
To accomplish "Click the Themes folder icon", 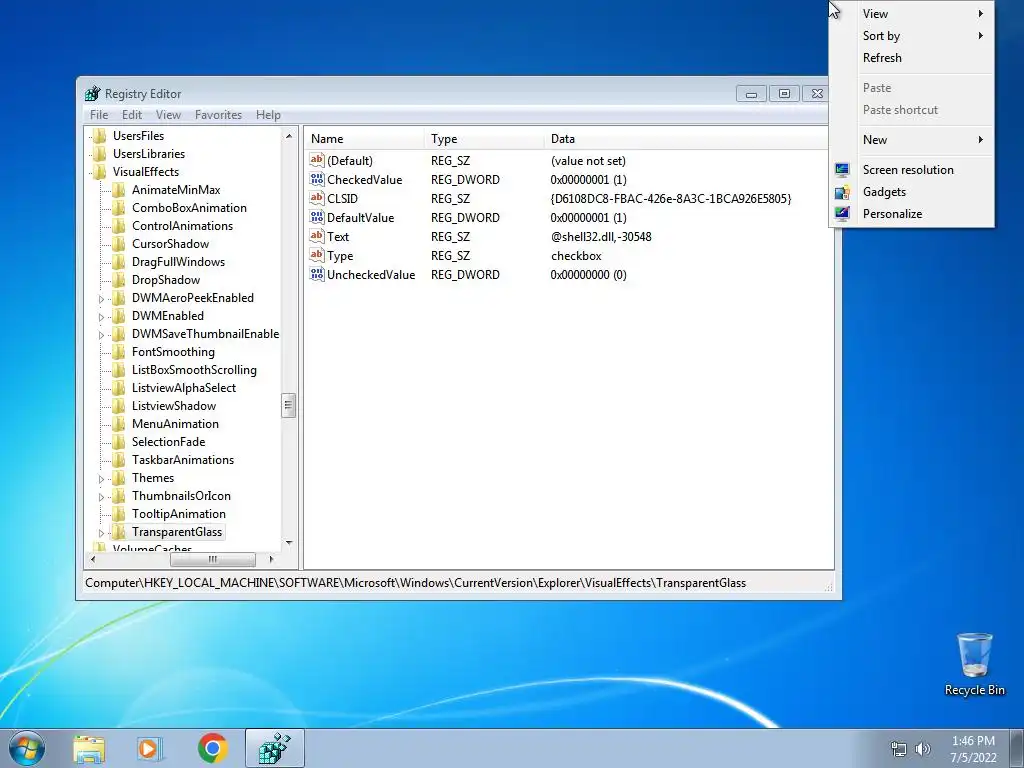I will coord(119,478).
